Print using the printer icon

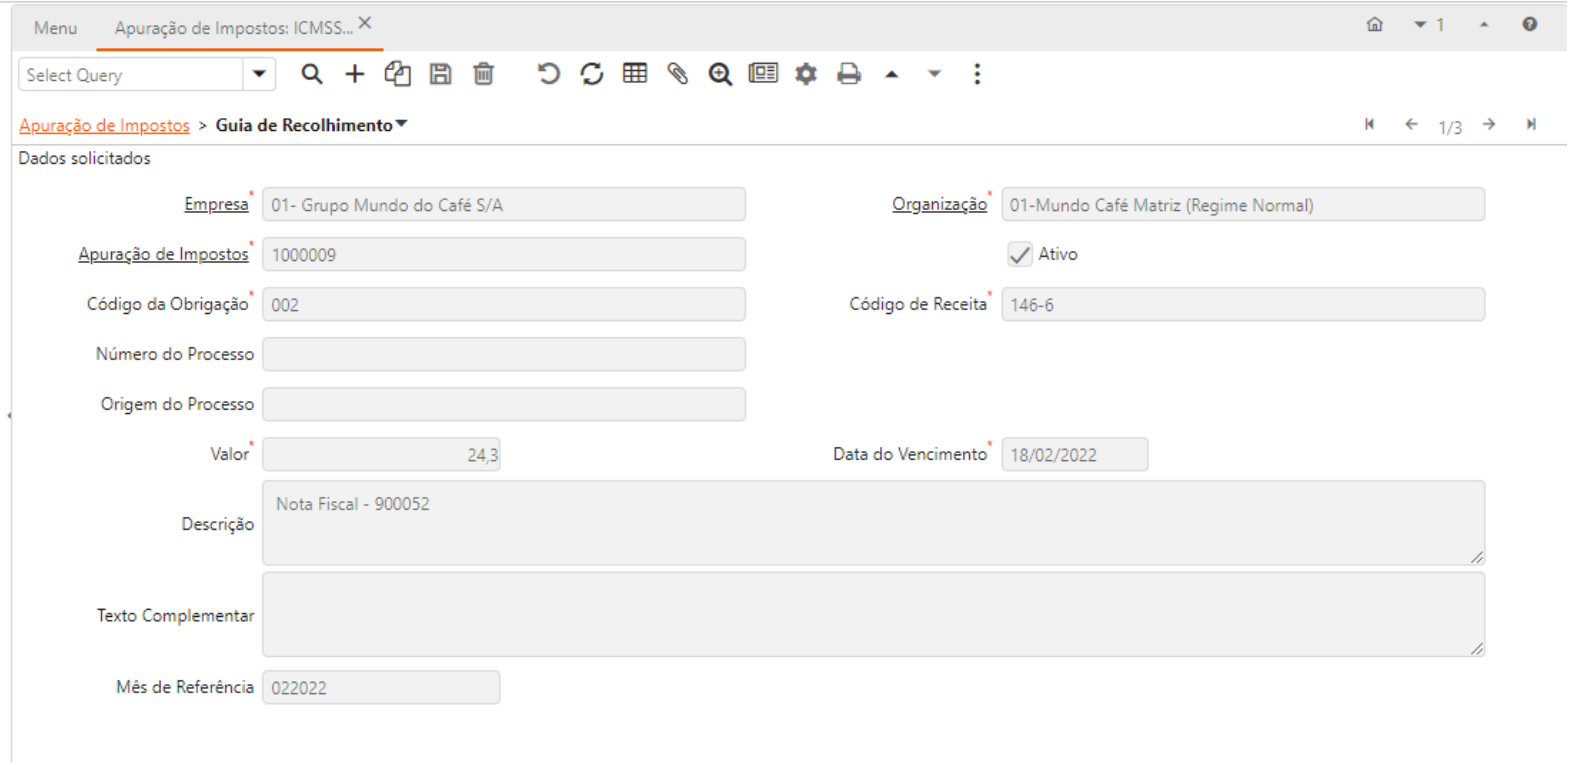[x=849, y=74]
